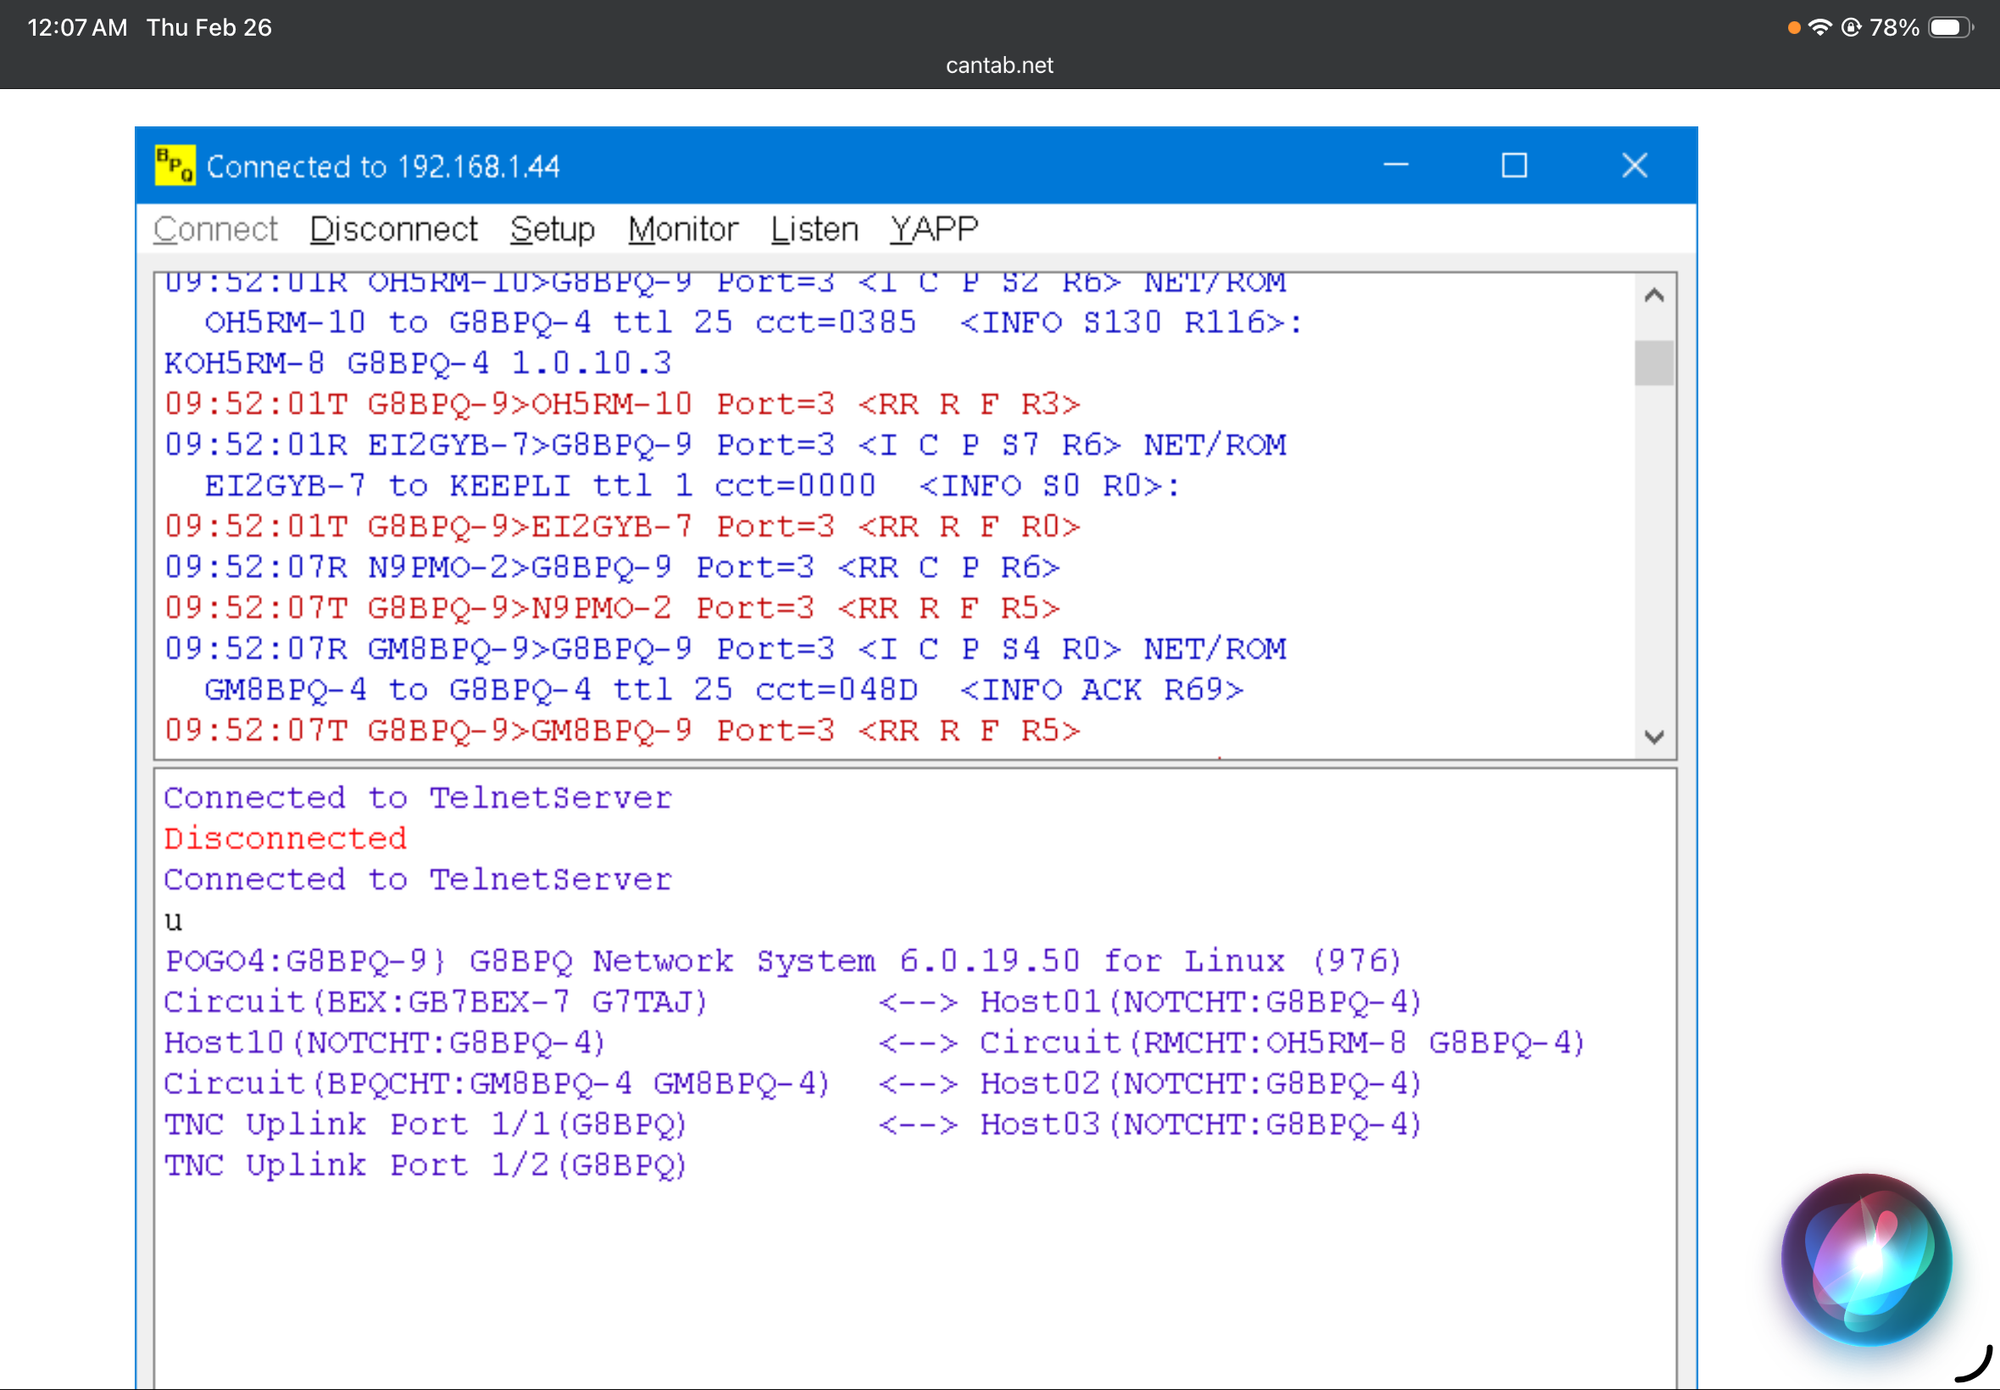Open the Setup menu
Image resolution: width=2000 pixels, height=1390 pixels.
tap(552, 228)
